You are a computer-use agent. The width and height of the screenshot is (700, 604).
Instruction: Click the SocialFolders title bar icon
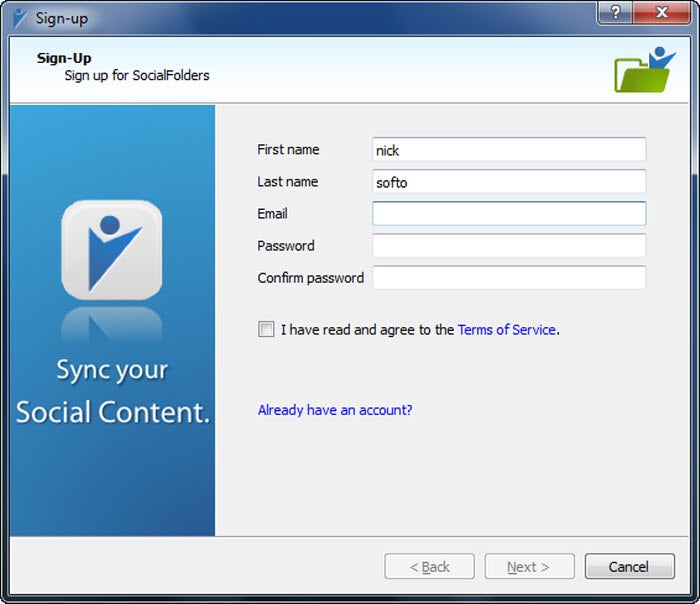pyautogui.click(x=20, y=18)
